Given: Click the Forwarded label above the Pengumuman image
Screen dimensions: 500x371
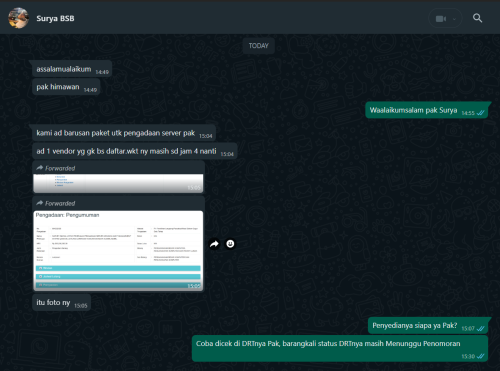Looking at the screenshot, I should 56,203.
